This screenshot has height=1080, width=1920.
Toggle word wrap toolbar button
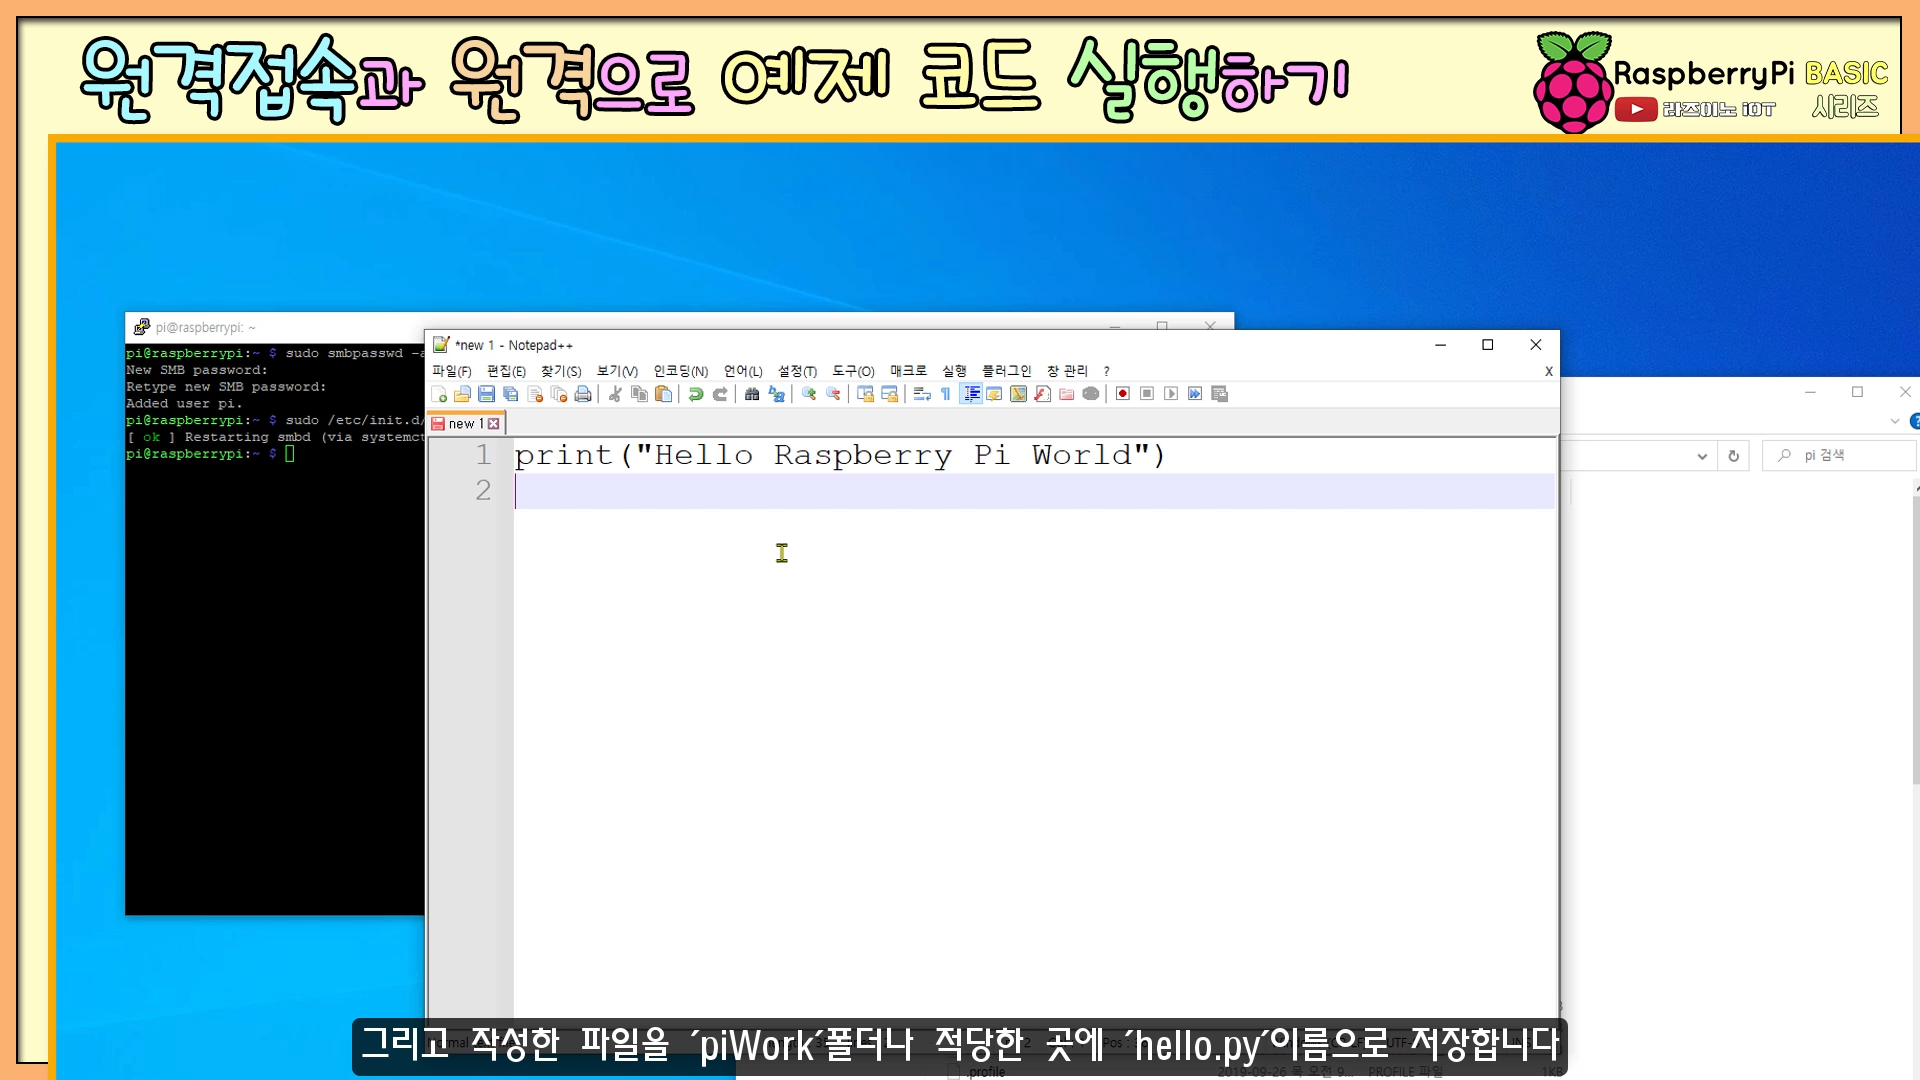922,394
